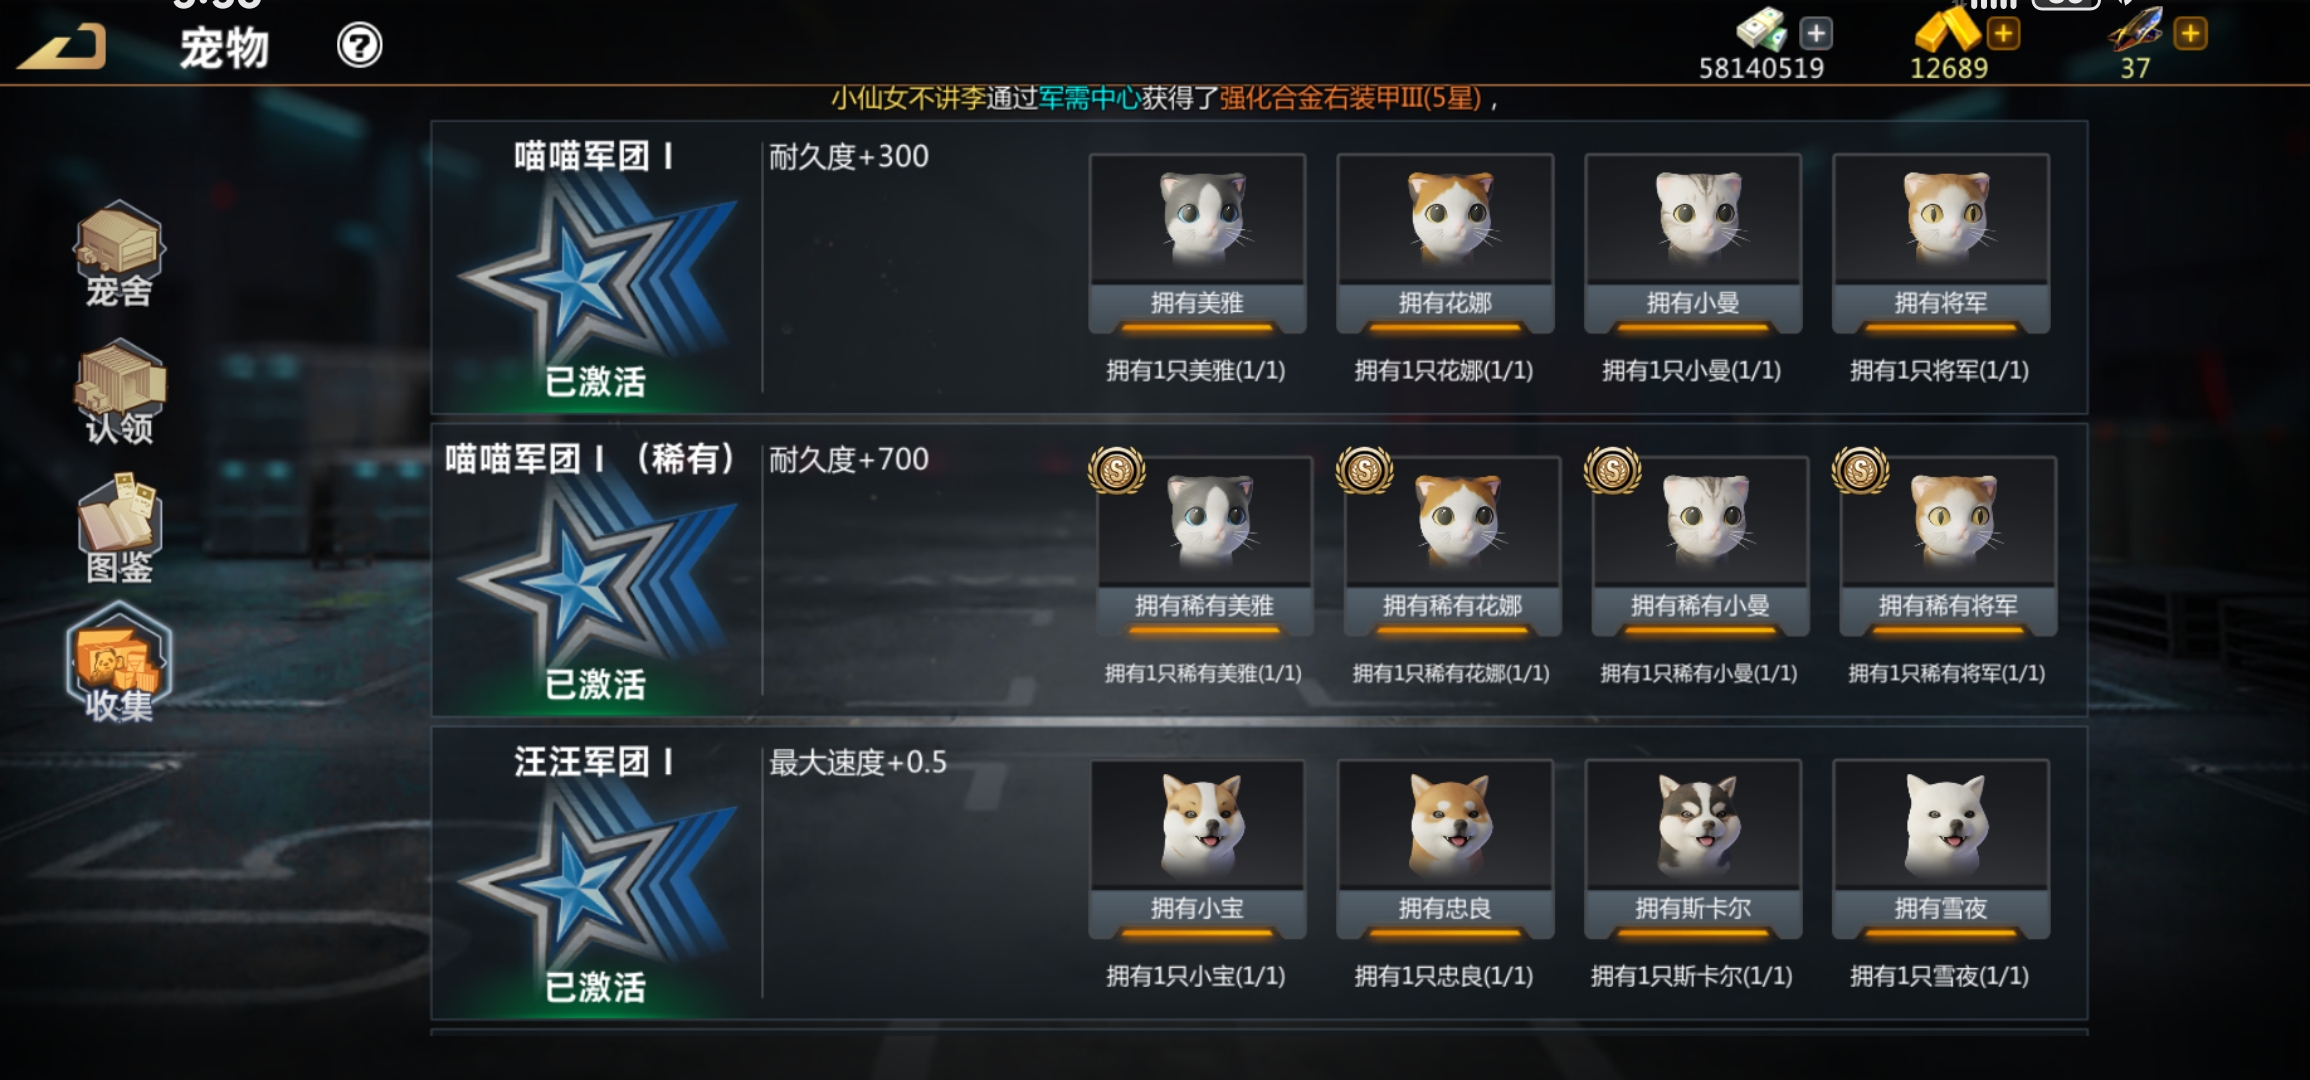Click the 强化合金右装甲III item link

pyautogui.click(x=1350, y=98)
